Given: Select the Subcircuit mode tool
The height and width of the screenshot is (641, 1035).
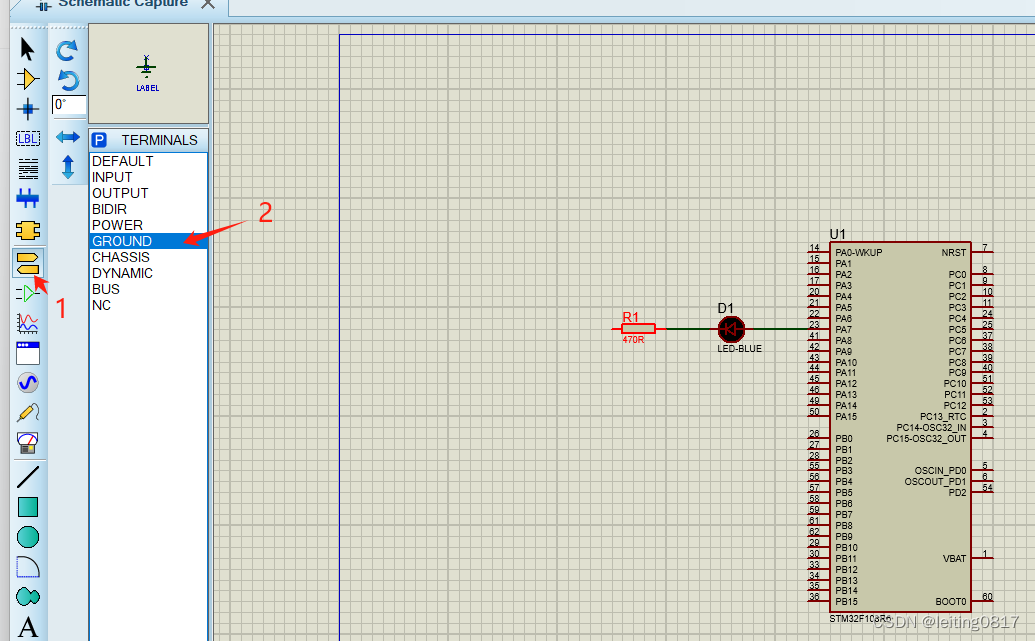Looking at the screenshot, I should pyautogui.click(x=28, y=230).
